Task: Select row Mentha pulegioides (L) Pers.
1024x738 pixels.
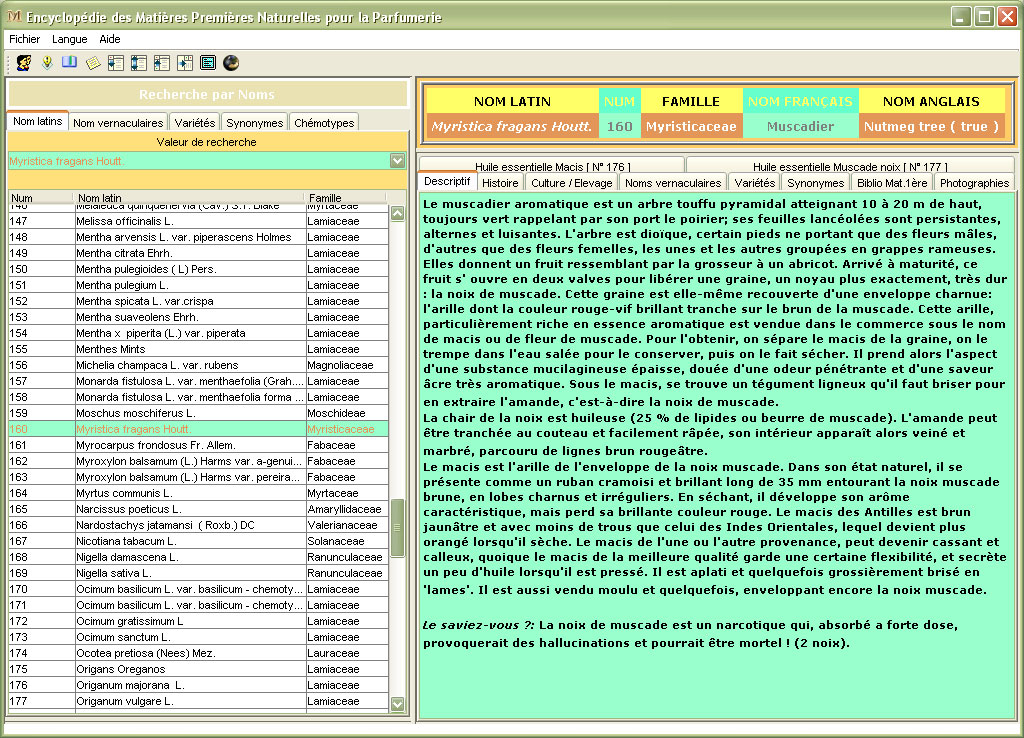Action: [x=199, y=269]
